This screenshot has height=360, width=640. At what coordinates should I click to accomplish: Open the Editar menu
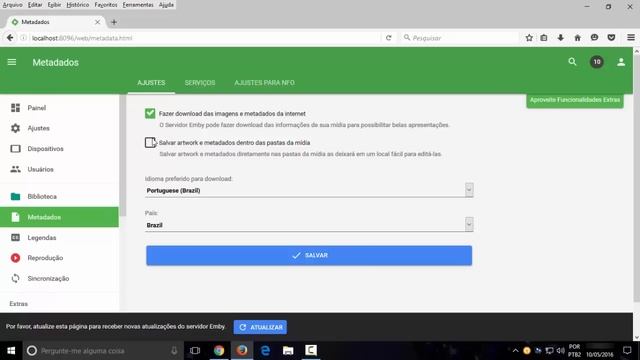click(35, 5)
